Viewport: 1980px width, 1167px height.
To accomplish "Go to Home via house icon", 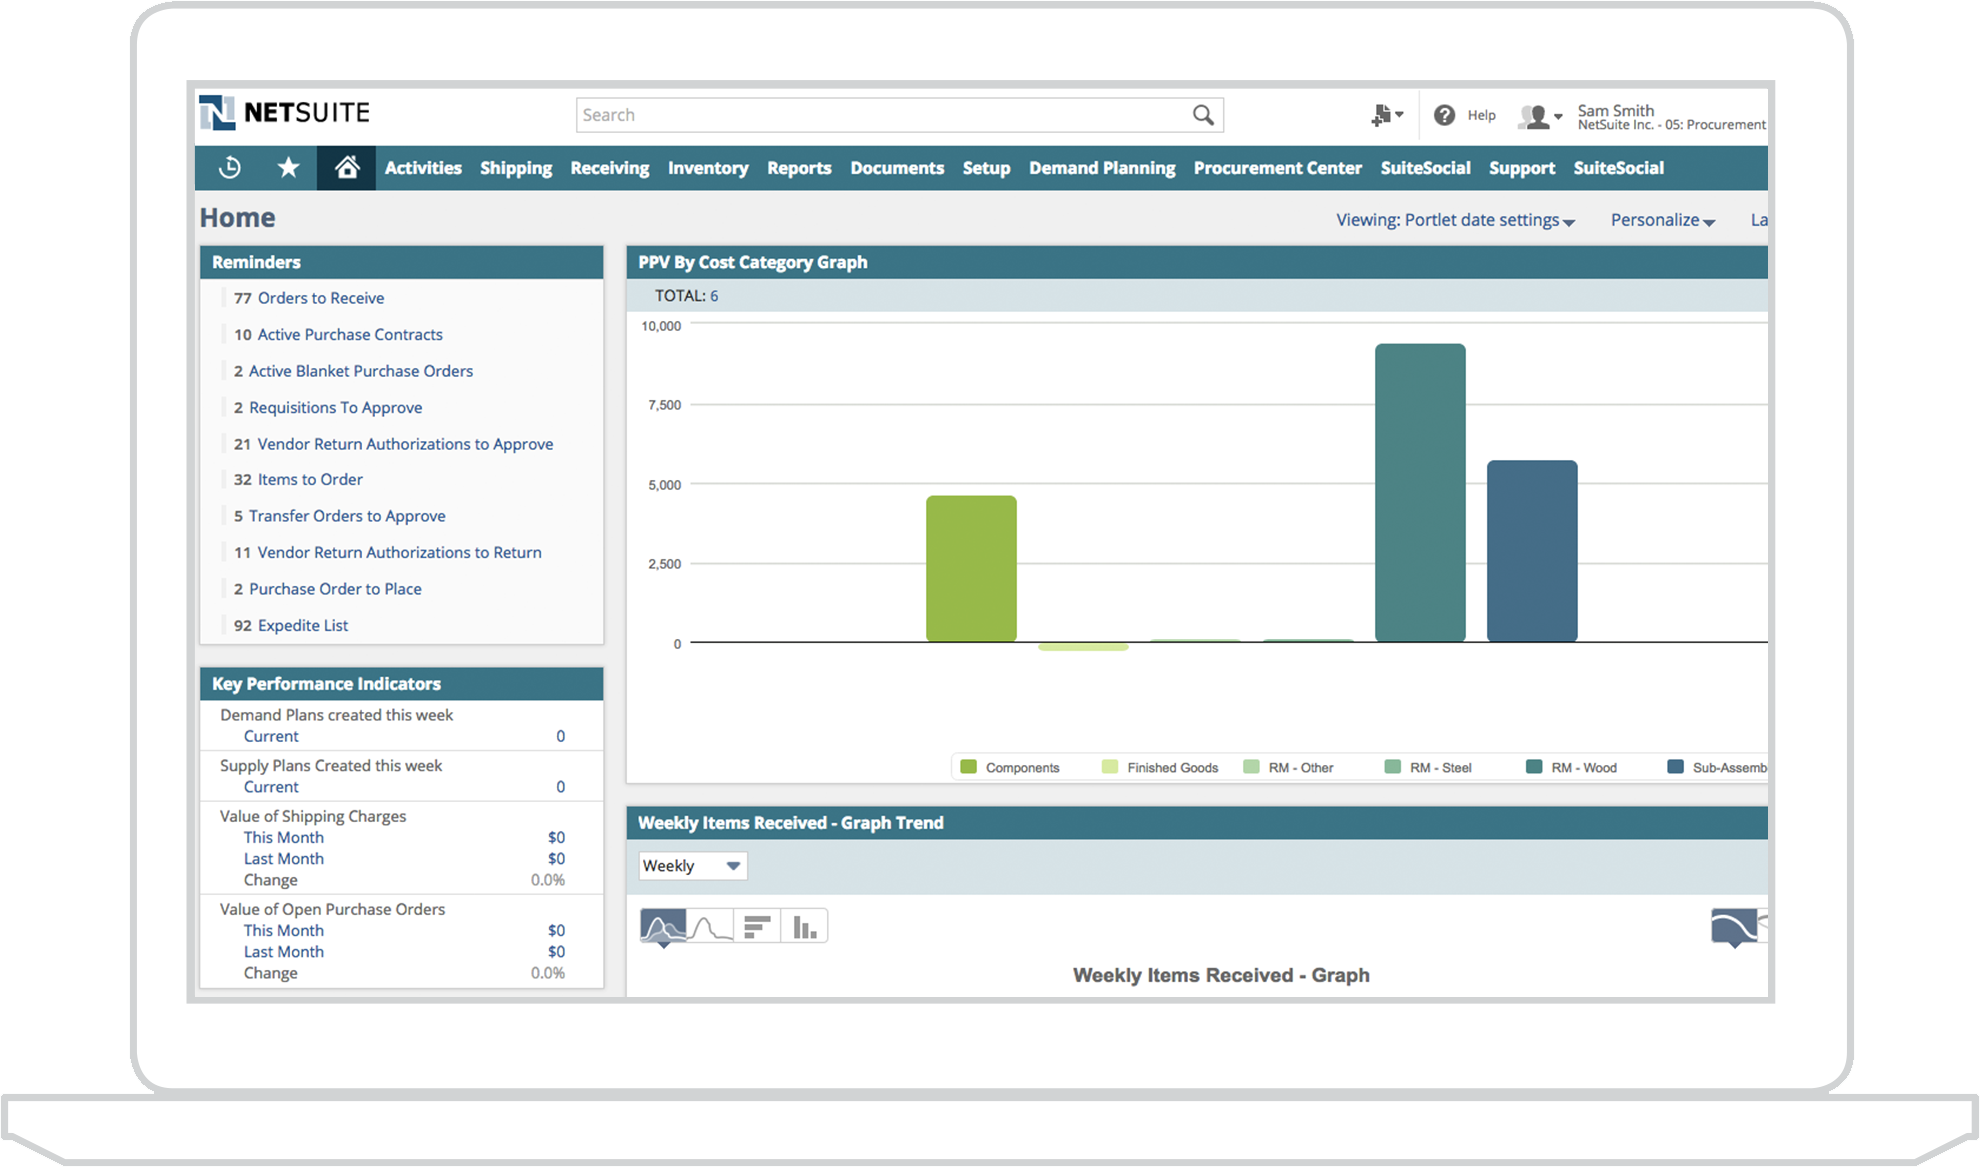I will pos(347,168).
